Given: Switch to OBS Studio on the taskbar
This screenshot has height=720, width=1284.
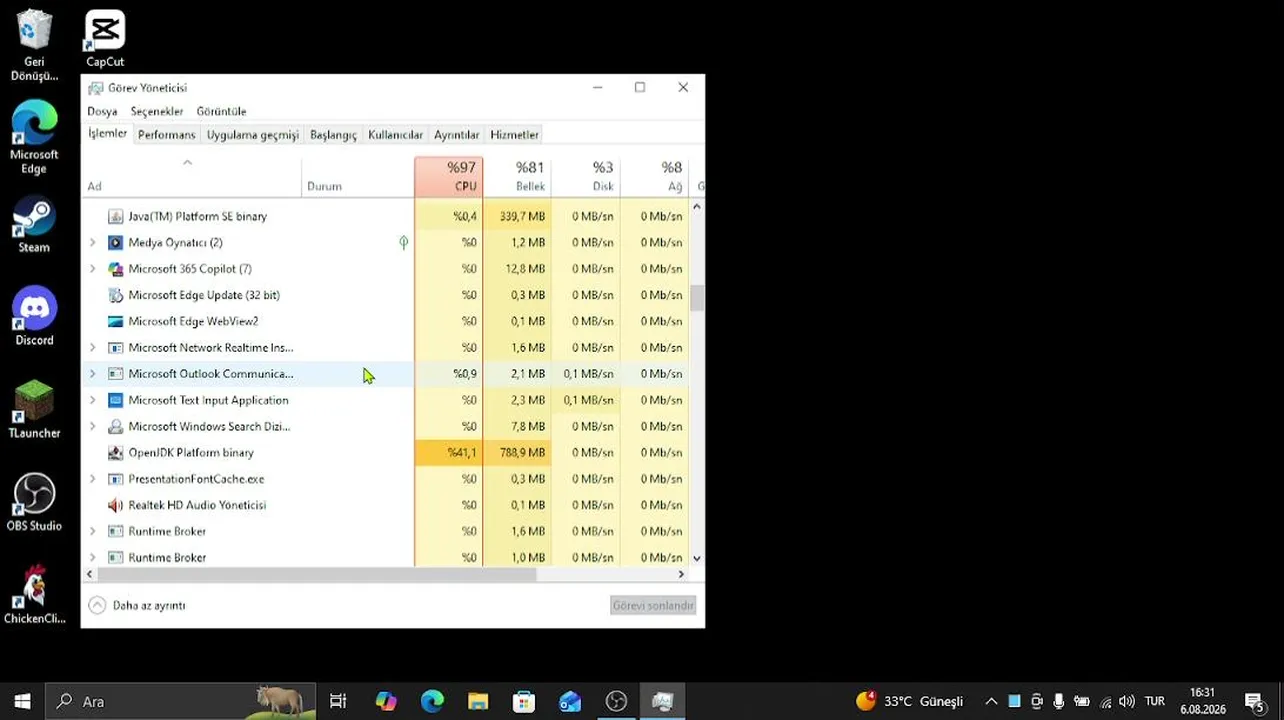Looking at the screenshot, I should click(x=616, y=701).
